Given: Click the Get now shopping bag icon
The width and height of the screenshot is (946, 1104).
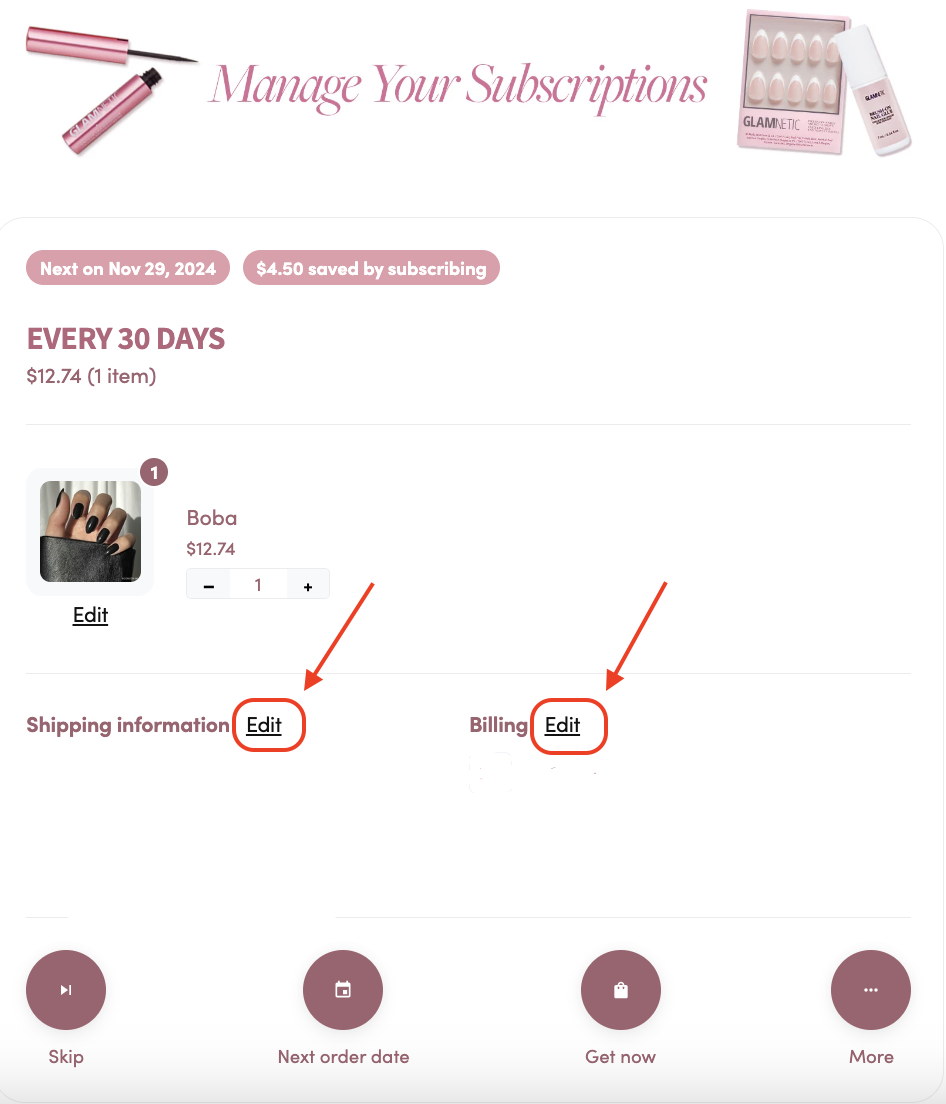Looking at the screenshot, I should (x=621, y=990).
